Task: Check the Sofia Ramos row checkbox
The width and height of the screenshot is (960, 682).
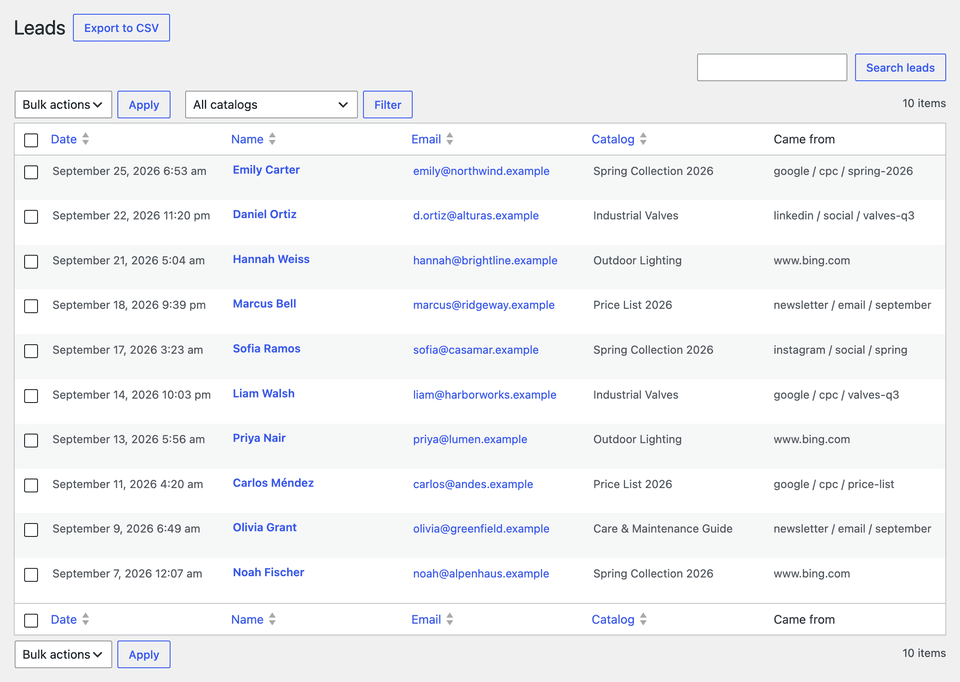Action: click(x=31, y=351)
